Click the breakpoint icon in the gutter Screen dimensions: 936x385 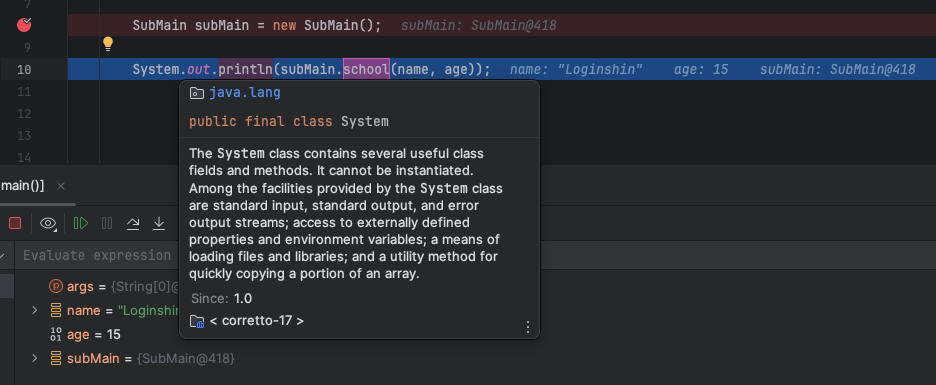(x=24, y=25)
